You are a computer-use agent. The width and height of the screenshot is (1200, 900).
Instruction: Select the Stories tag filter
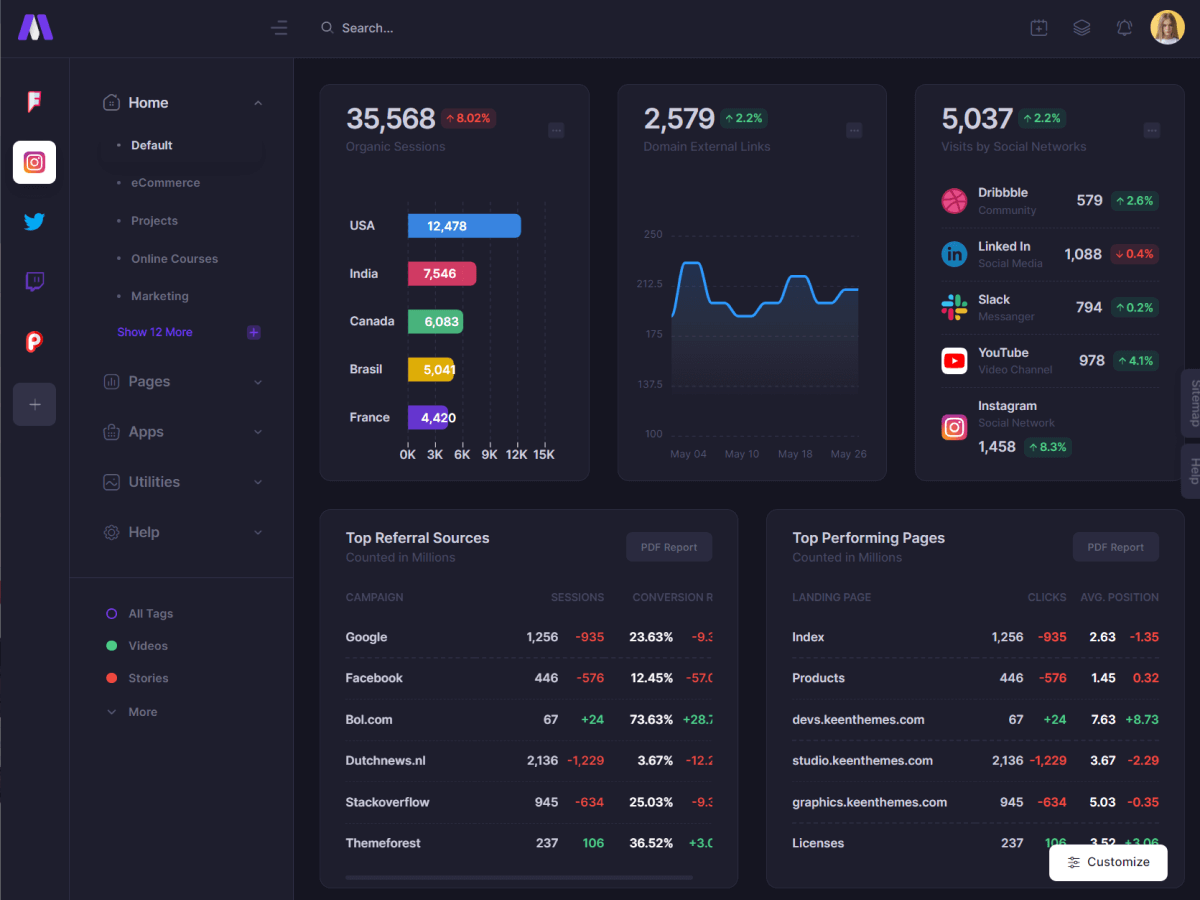(x=148, y=678)
